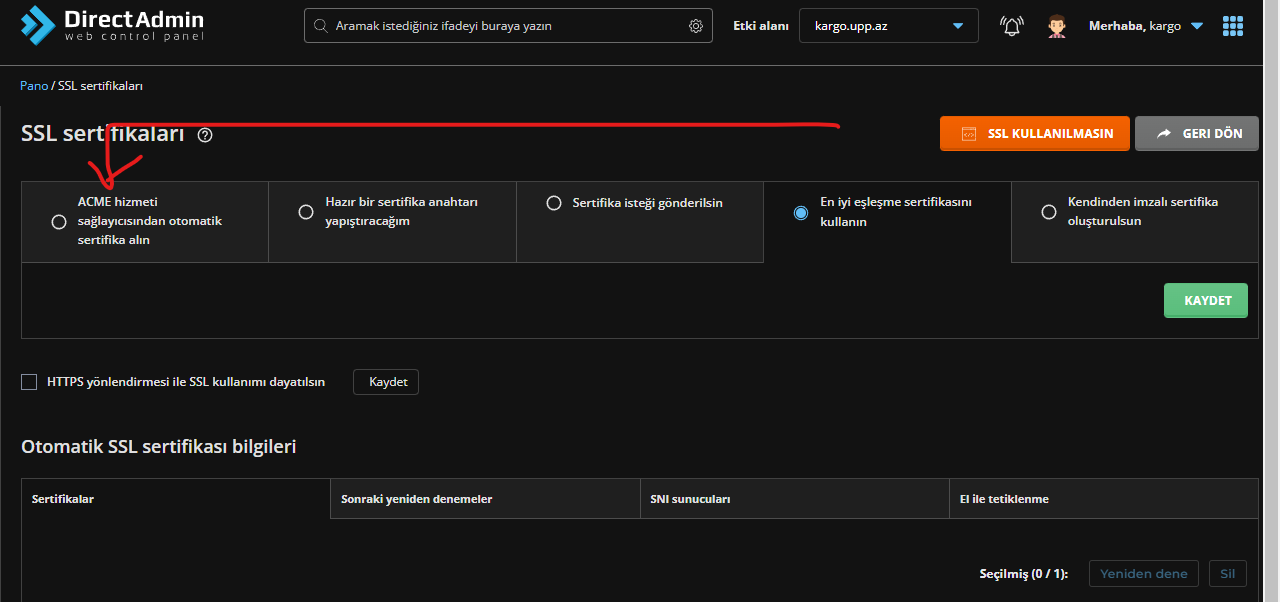The image size is (1280, 602).
Task: Click the magnifier search icon
Action: [321, 26]
